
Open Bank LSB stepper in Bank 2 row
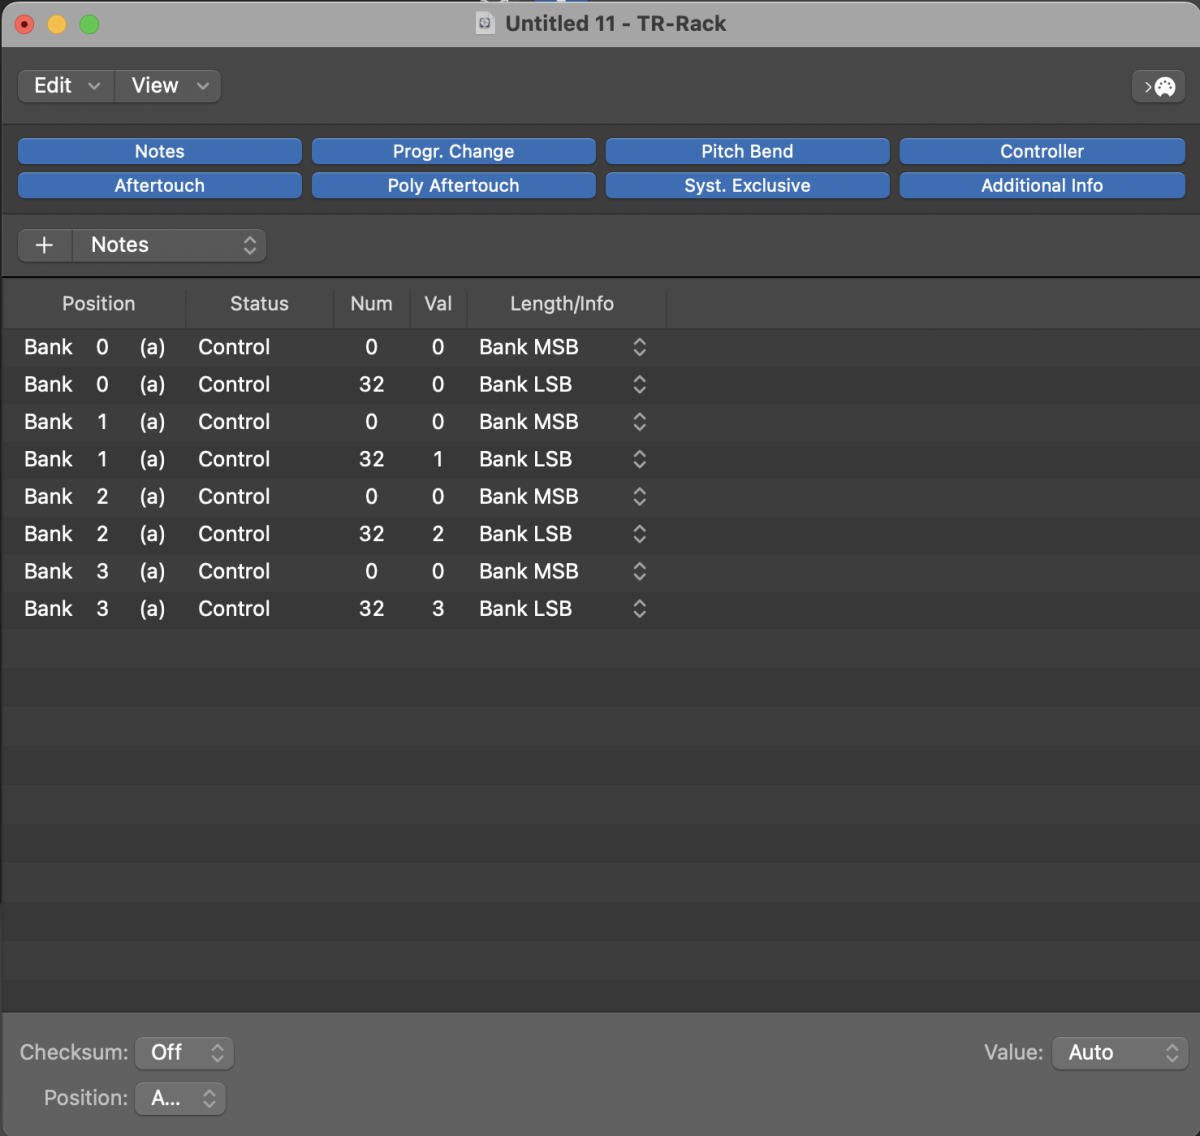click(640, 534)
